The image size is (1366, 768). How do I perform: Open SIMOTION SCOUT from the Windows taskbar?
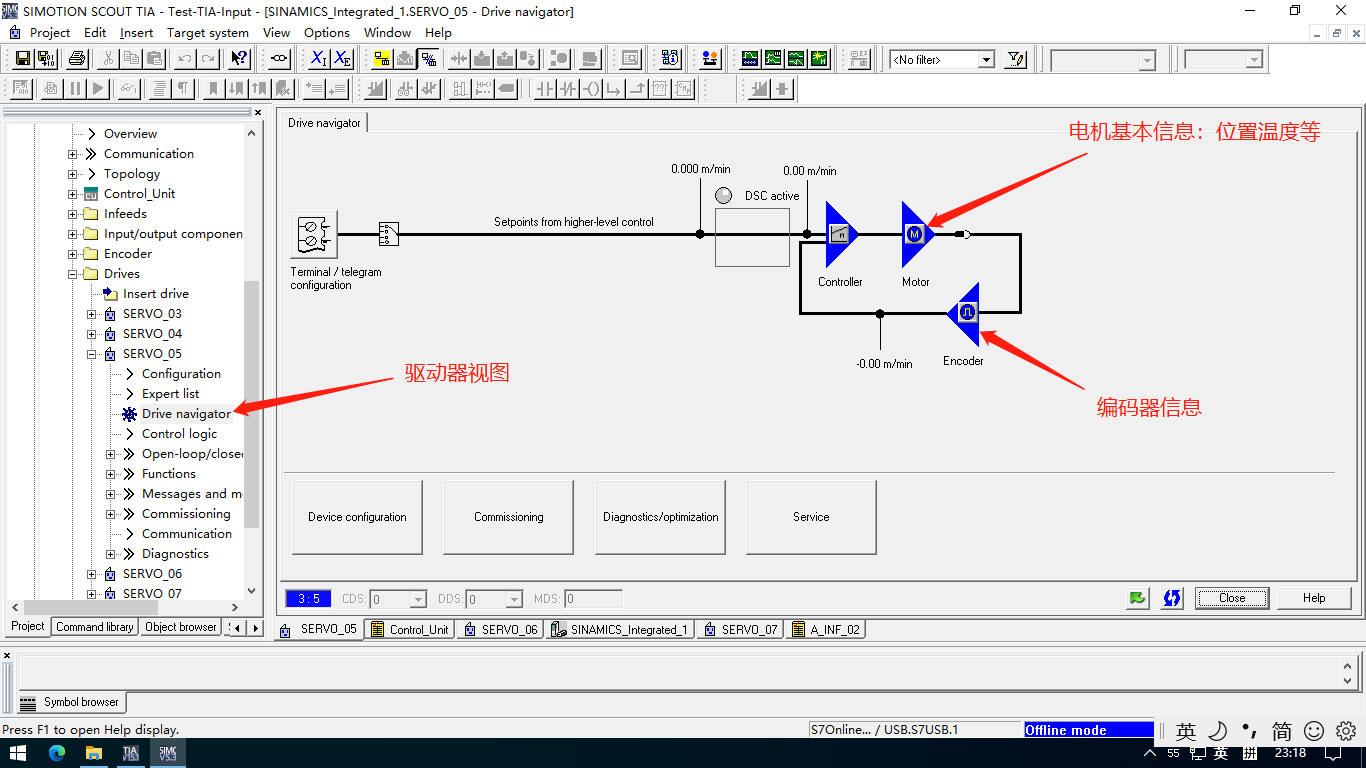coord(168,753)
